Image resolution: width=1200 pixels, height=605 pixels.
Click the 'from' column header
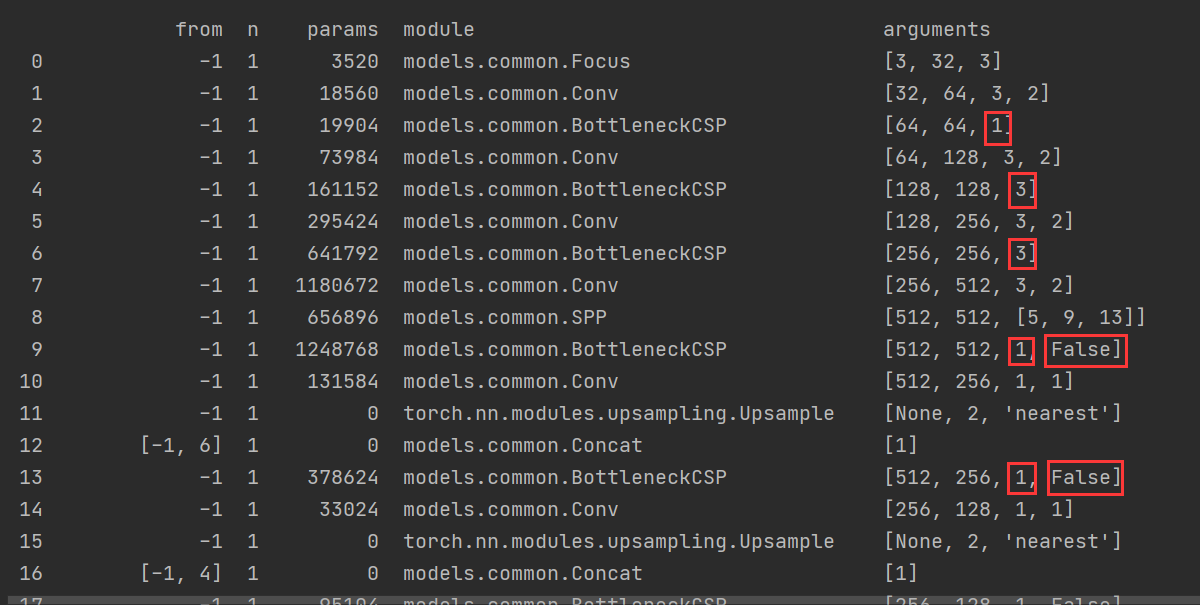click(x=198, y=30)
